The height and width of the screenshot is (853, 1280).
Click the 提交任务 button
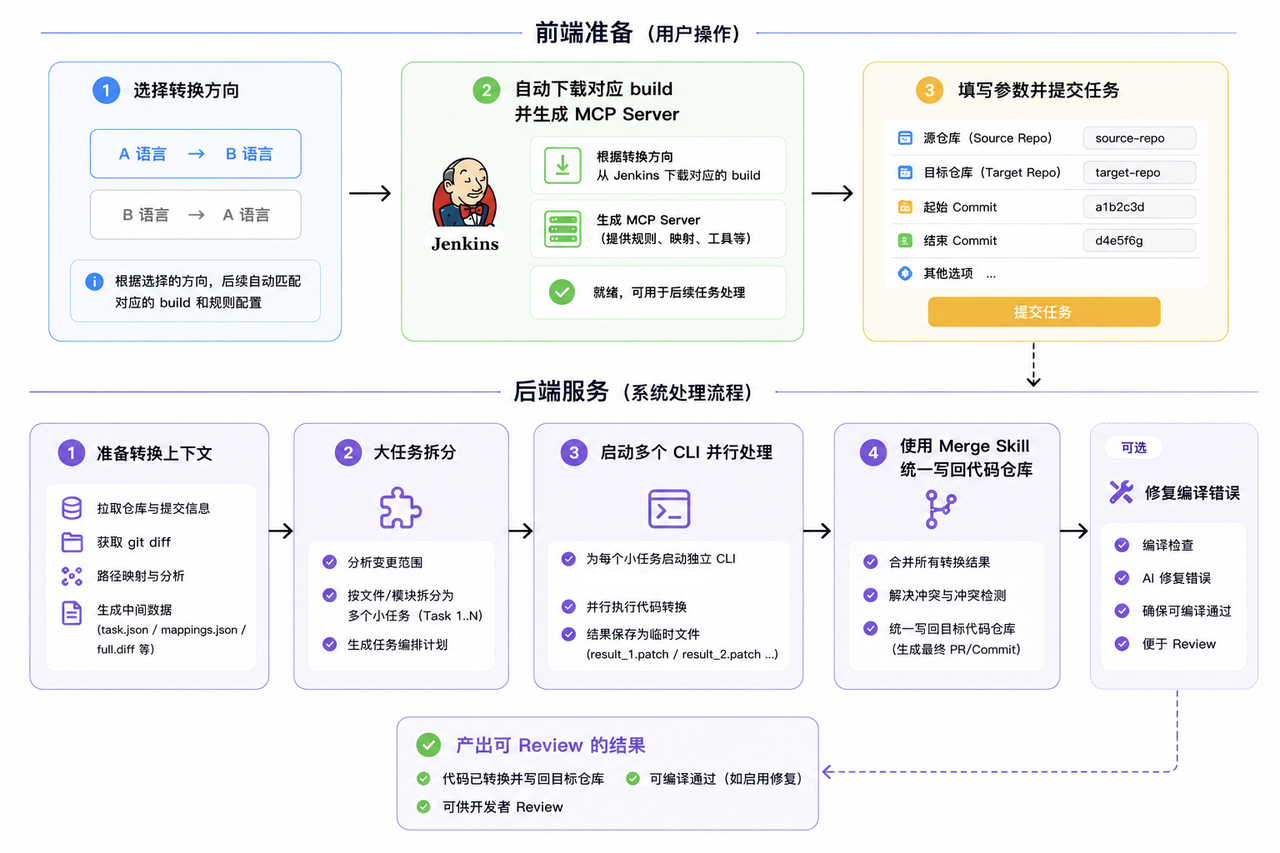(x=1044, y=312)
